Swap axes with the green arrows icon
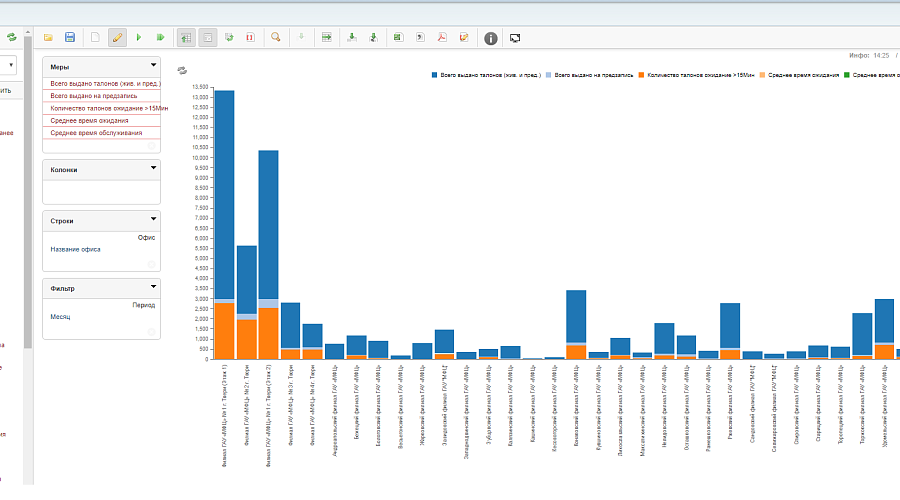 pyautogui.click(x=229, y=37)
